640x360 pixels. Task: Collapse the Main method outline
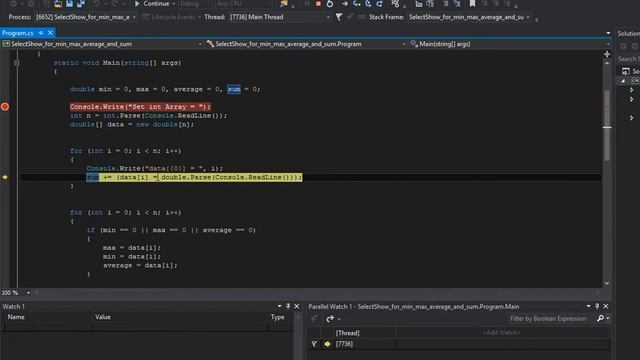point(17,63)
